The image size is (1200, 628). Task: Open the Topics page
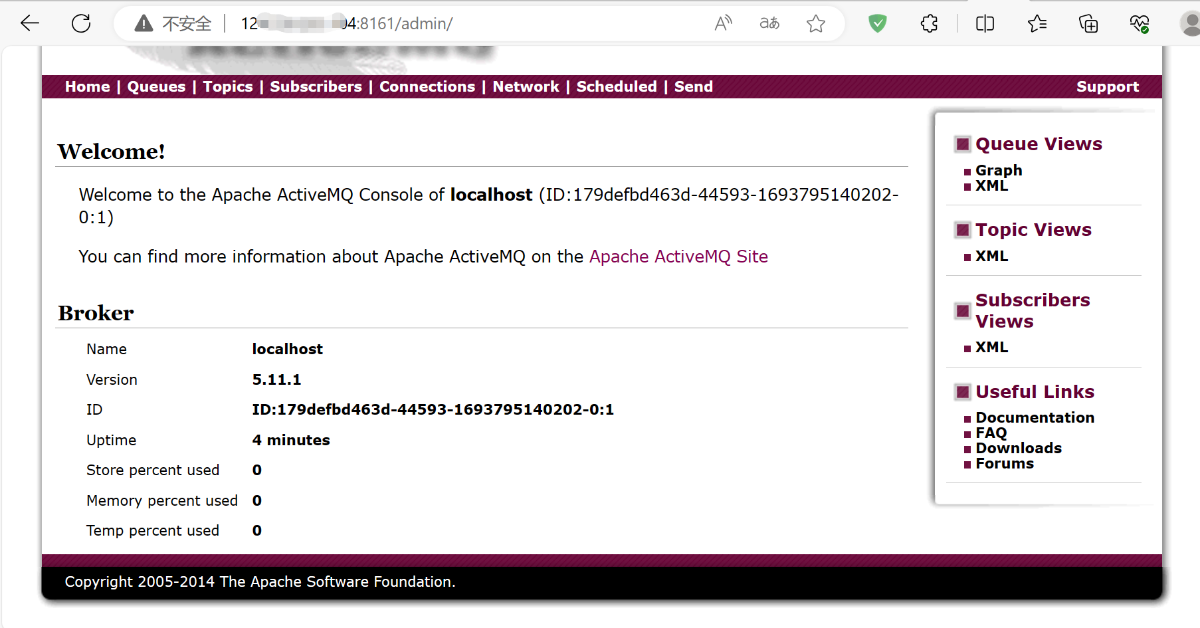[x=228, y=87]
